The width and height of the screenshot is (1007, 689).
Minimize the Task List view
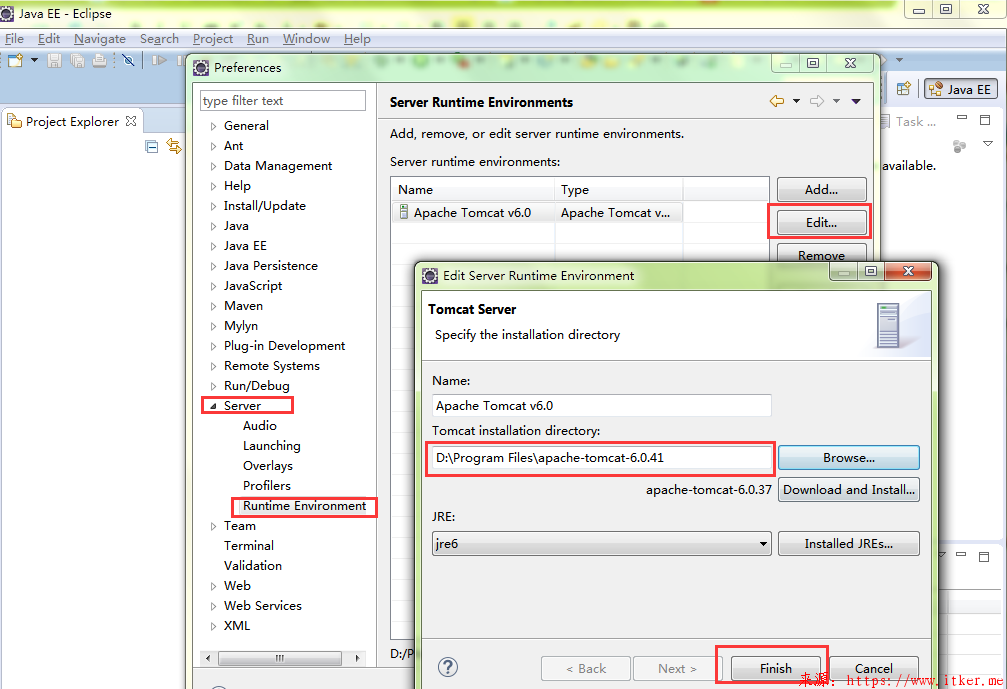tap(961, 118)
